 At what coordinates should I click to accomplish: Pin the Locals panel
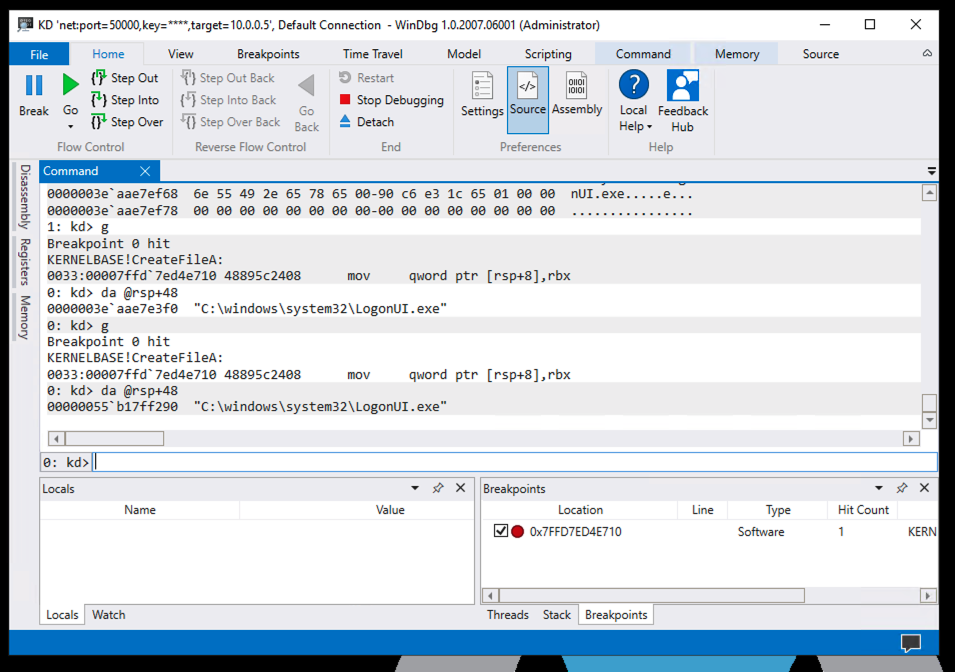click(438, 488)
